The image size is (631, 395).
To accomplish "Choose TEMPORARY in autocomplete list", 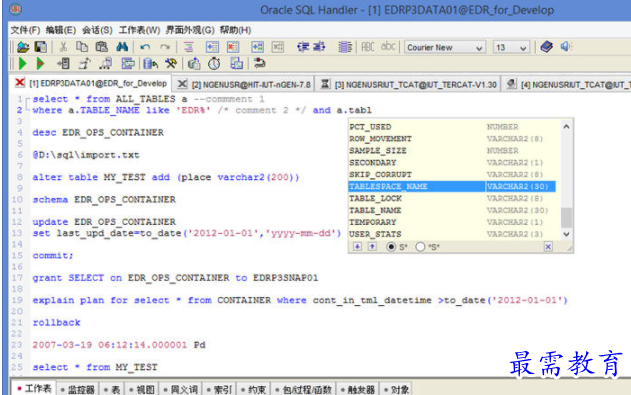I will [452, 222].
